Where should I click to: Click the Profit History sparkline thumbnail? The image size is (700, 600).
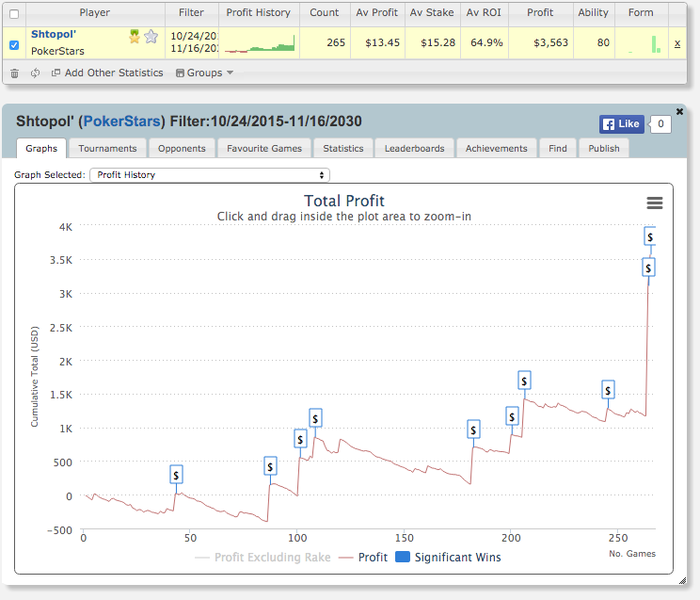[260, 44]
